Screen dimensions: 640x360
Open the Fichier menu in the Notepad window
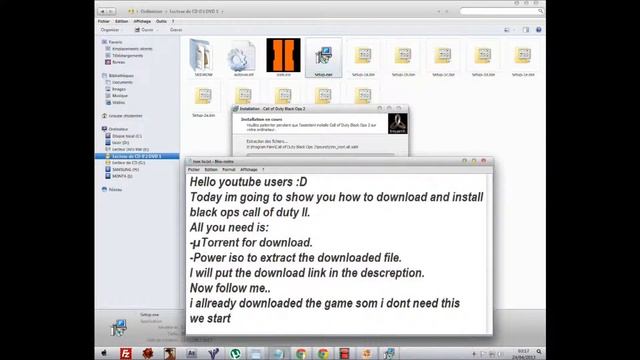tap(193, 169)
